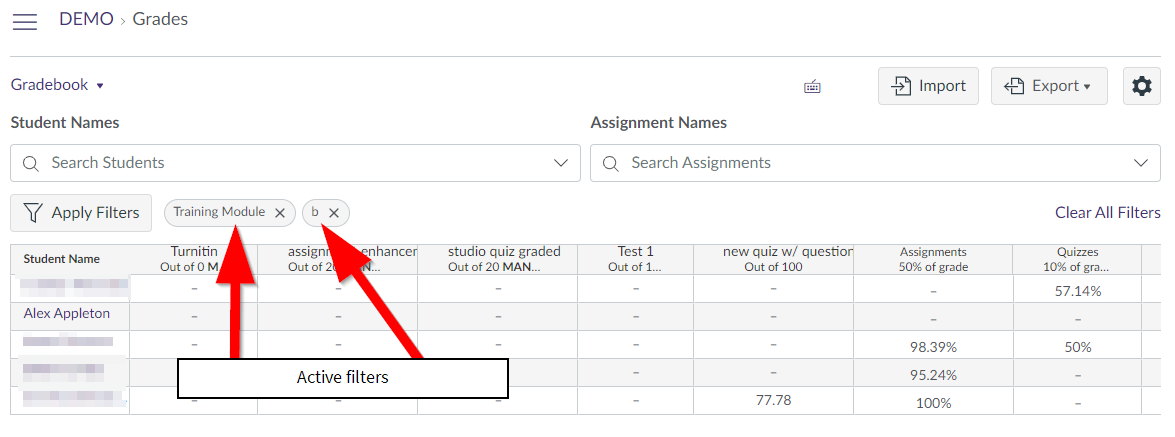Screen dimensions: 1175x437
Task: Click Clear All Filters link
Action: (x=1108, y=213)
